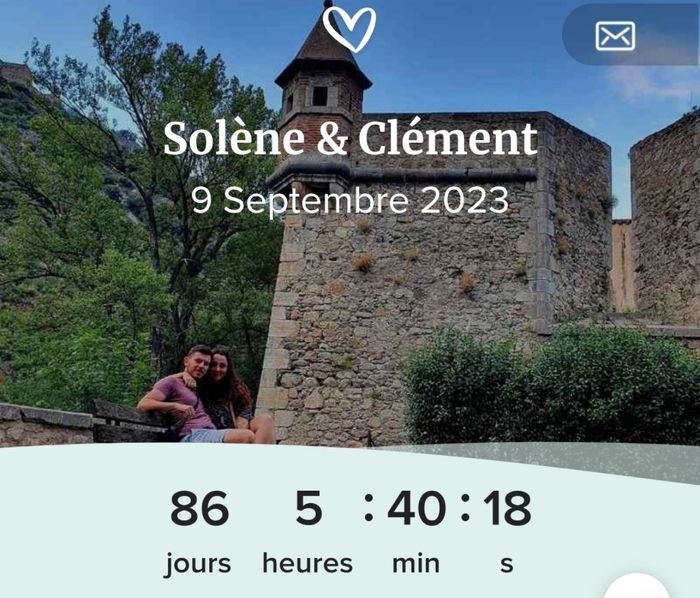Click the green bush beside fortress wall
Screen dimensions: 700x598
(551, 386)
